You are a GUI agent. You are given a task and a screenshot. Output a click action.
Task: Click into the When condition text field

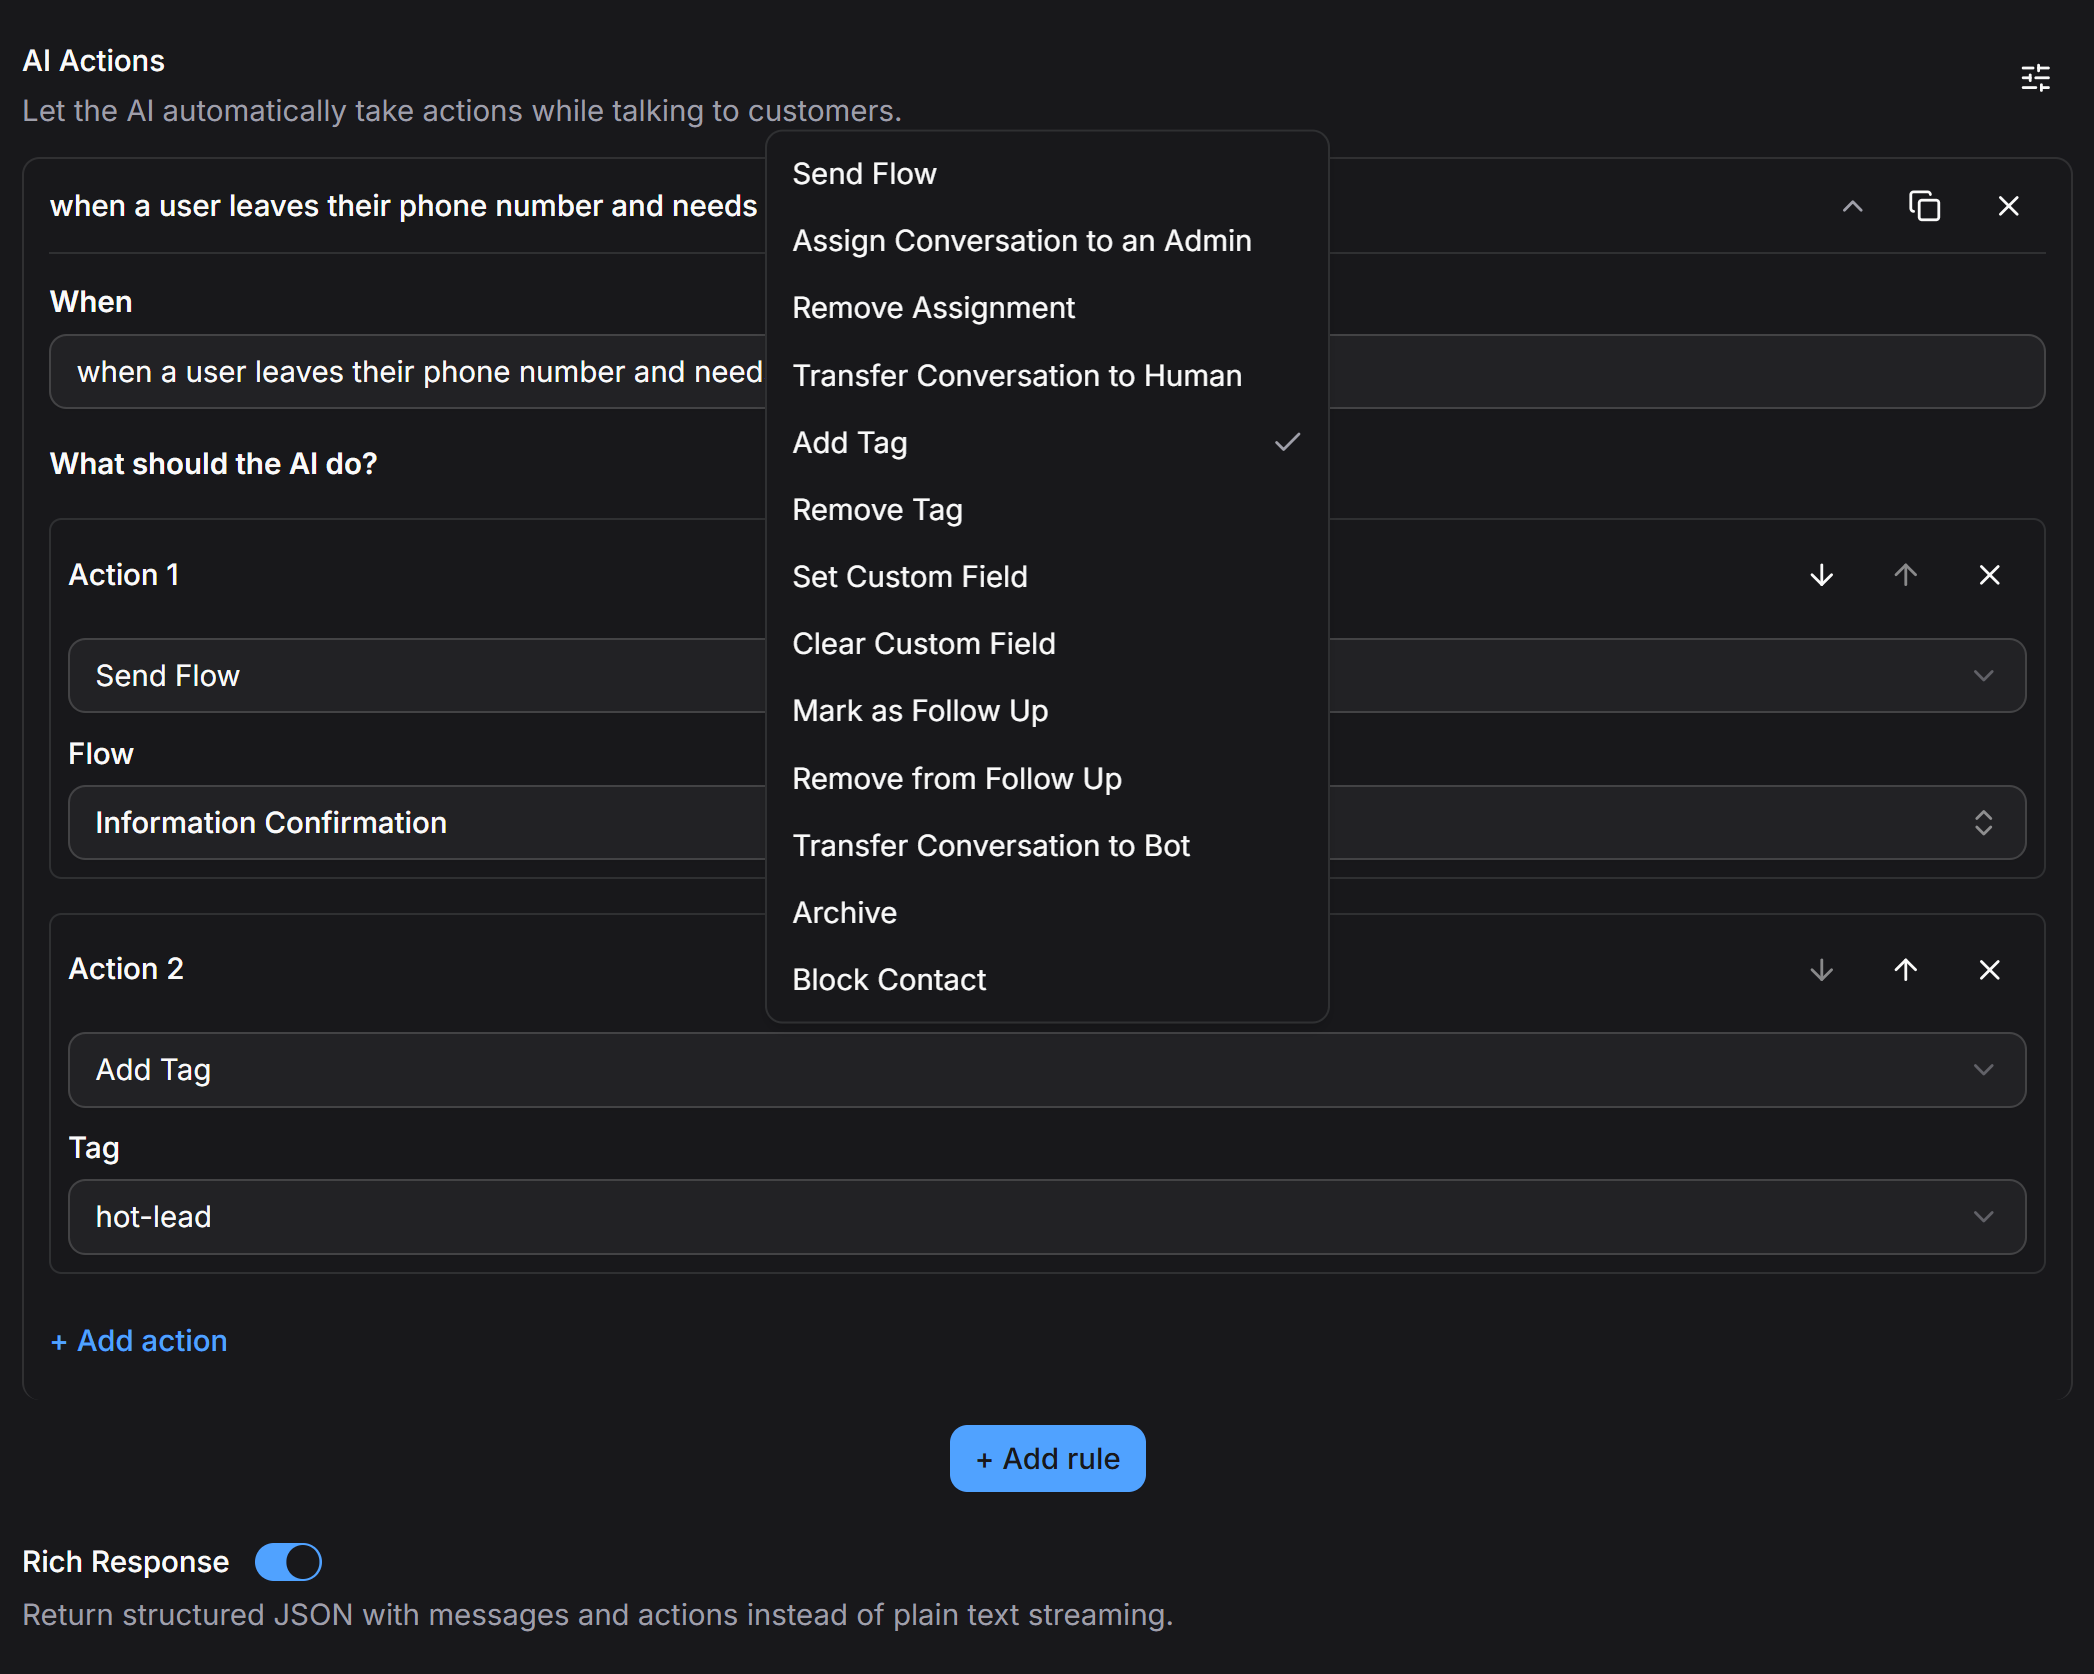pyautogui.click(x=1047, y=371)
